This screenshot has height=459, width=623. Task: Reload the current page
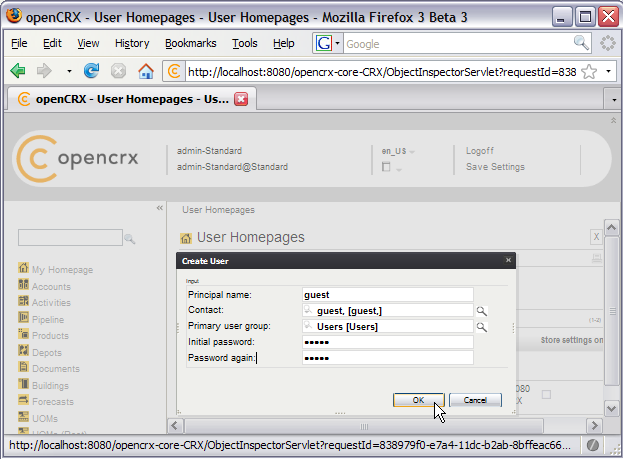[x=91, y=71]
